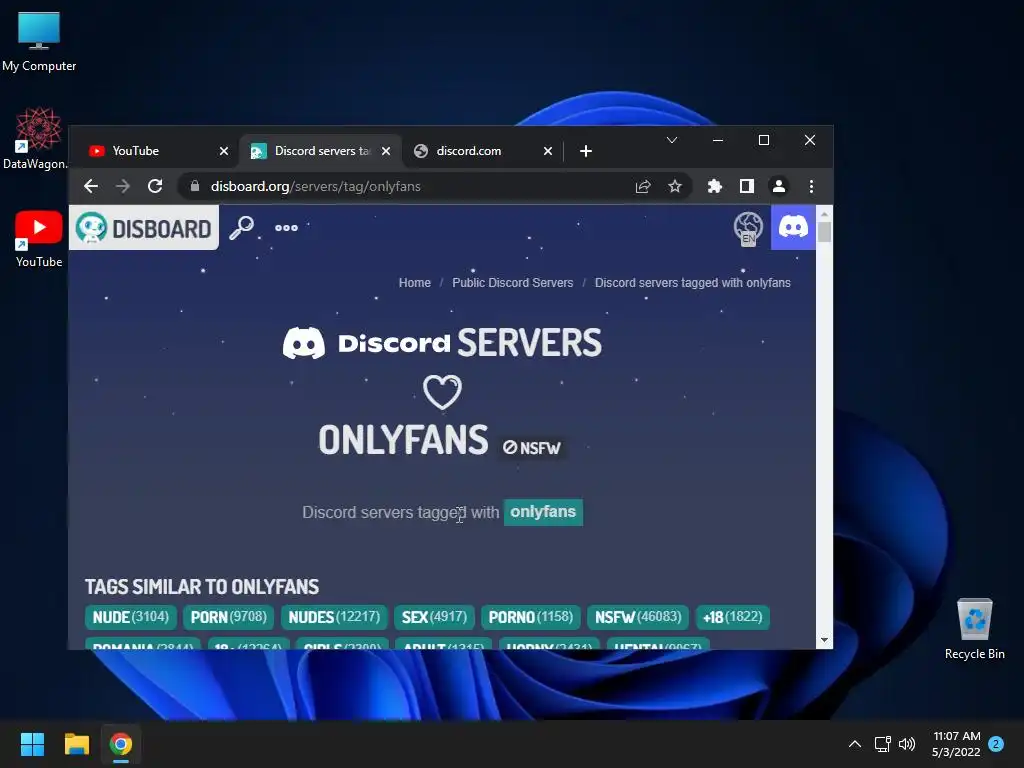1024x768 pixels.
Task: Open the Recycle Bin
Action: click(x=974, y=630)
